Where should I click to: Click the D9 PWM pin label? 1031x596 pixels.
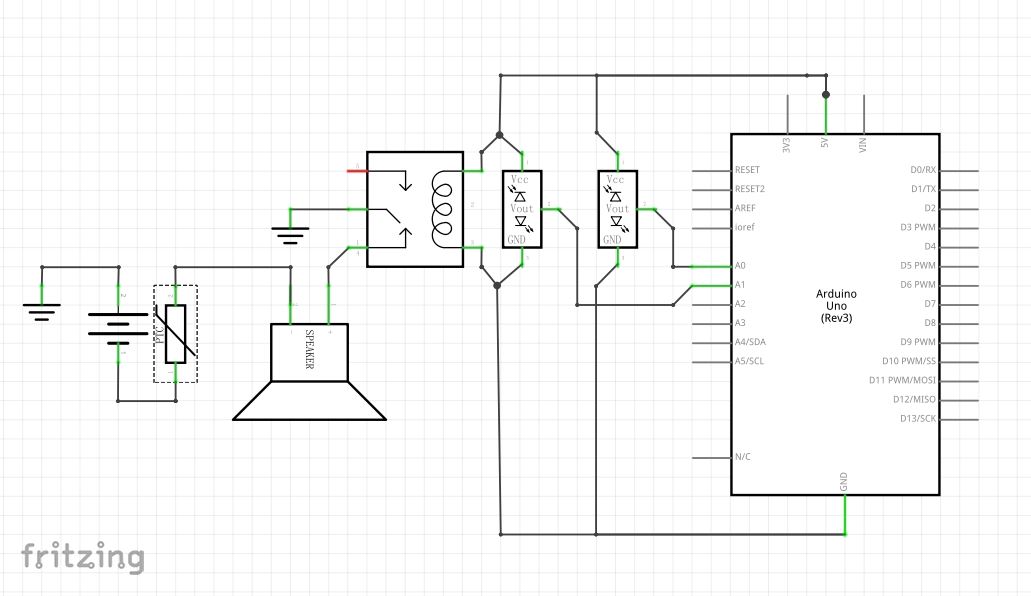pyautogui.click(x=918, y=341)
